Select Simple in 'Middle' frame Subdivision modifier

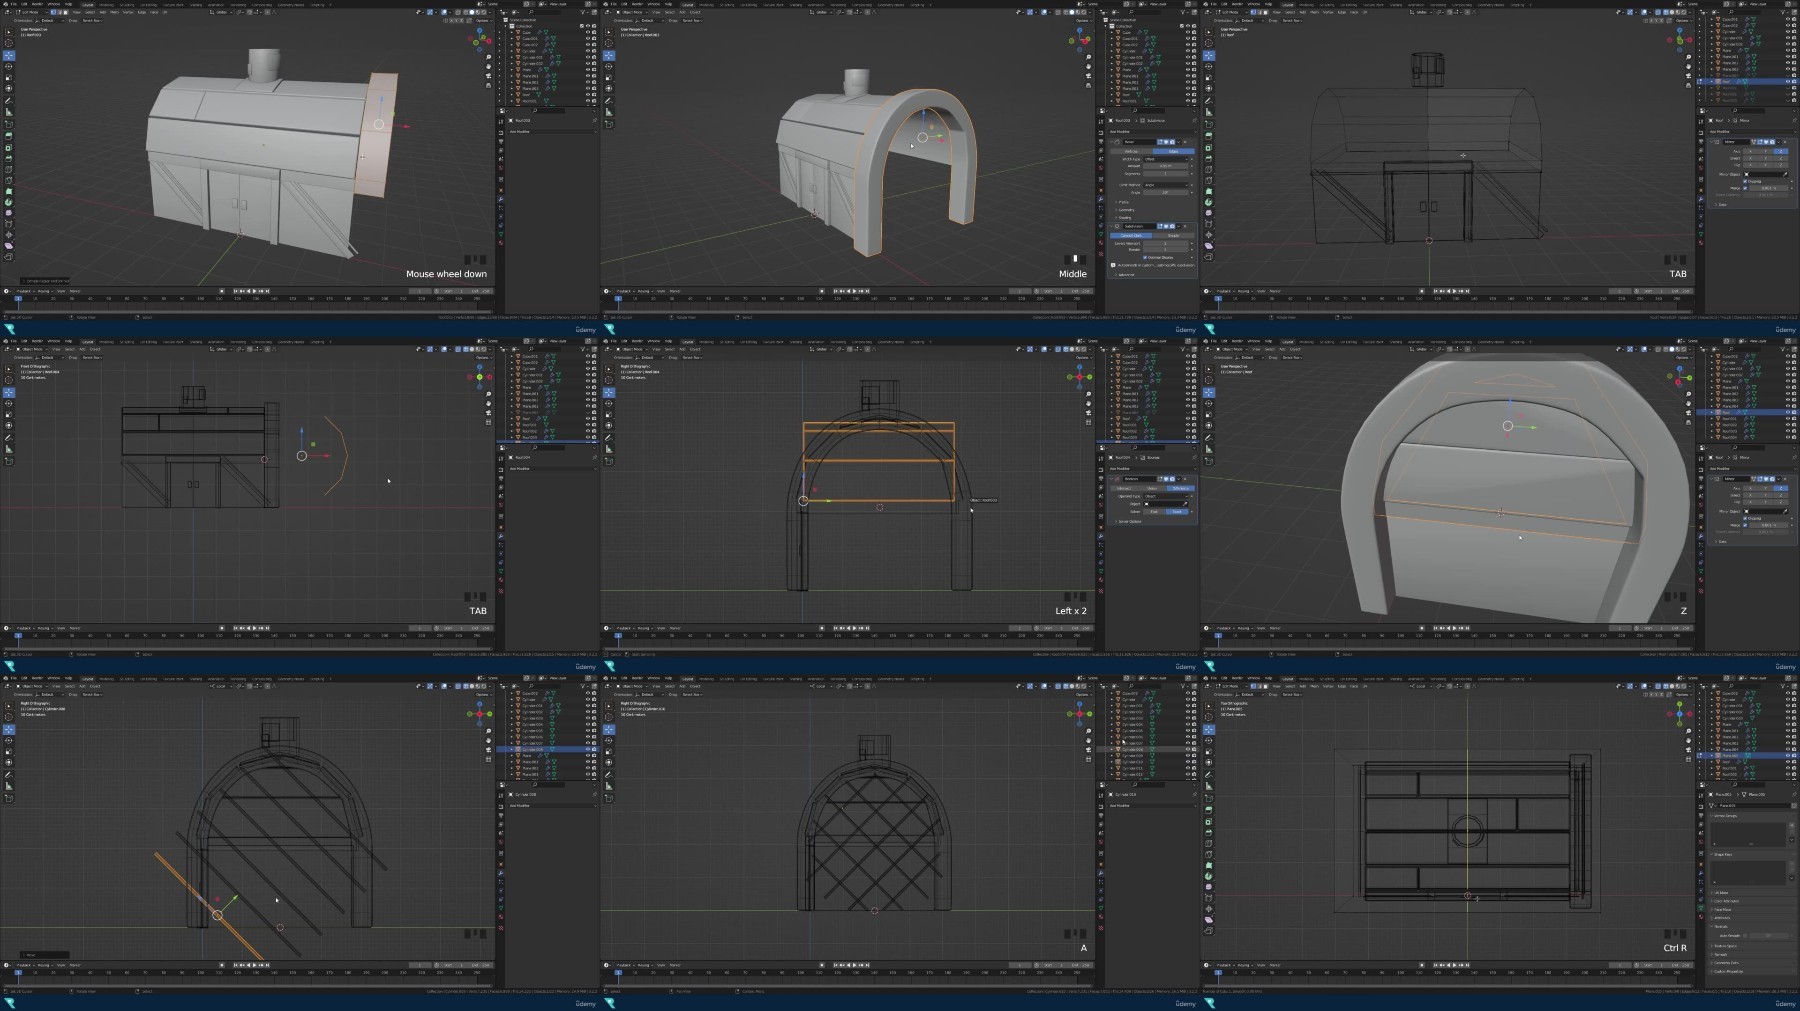pos(1174,236)
